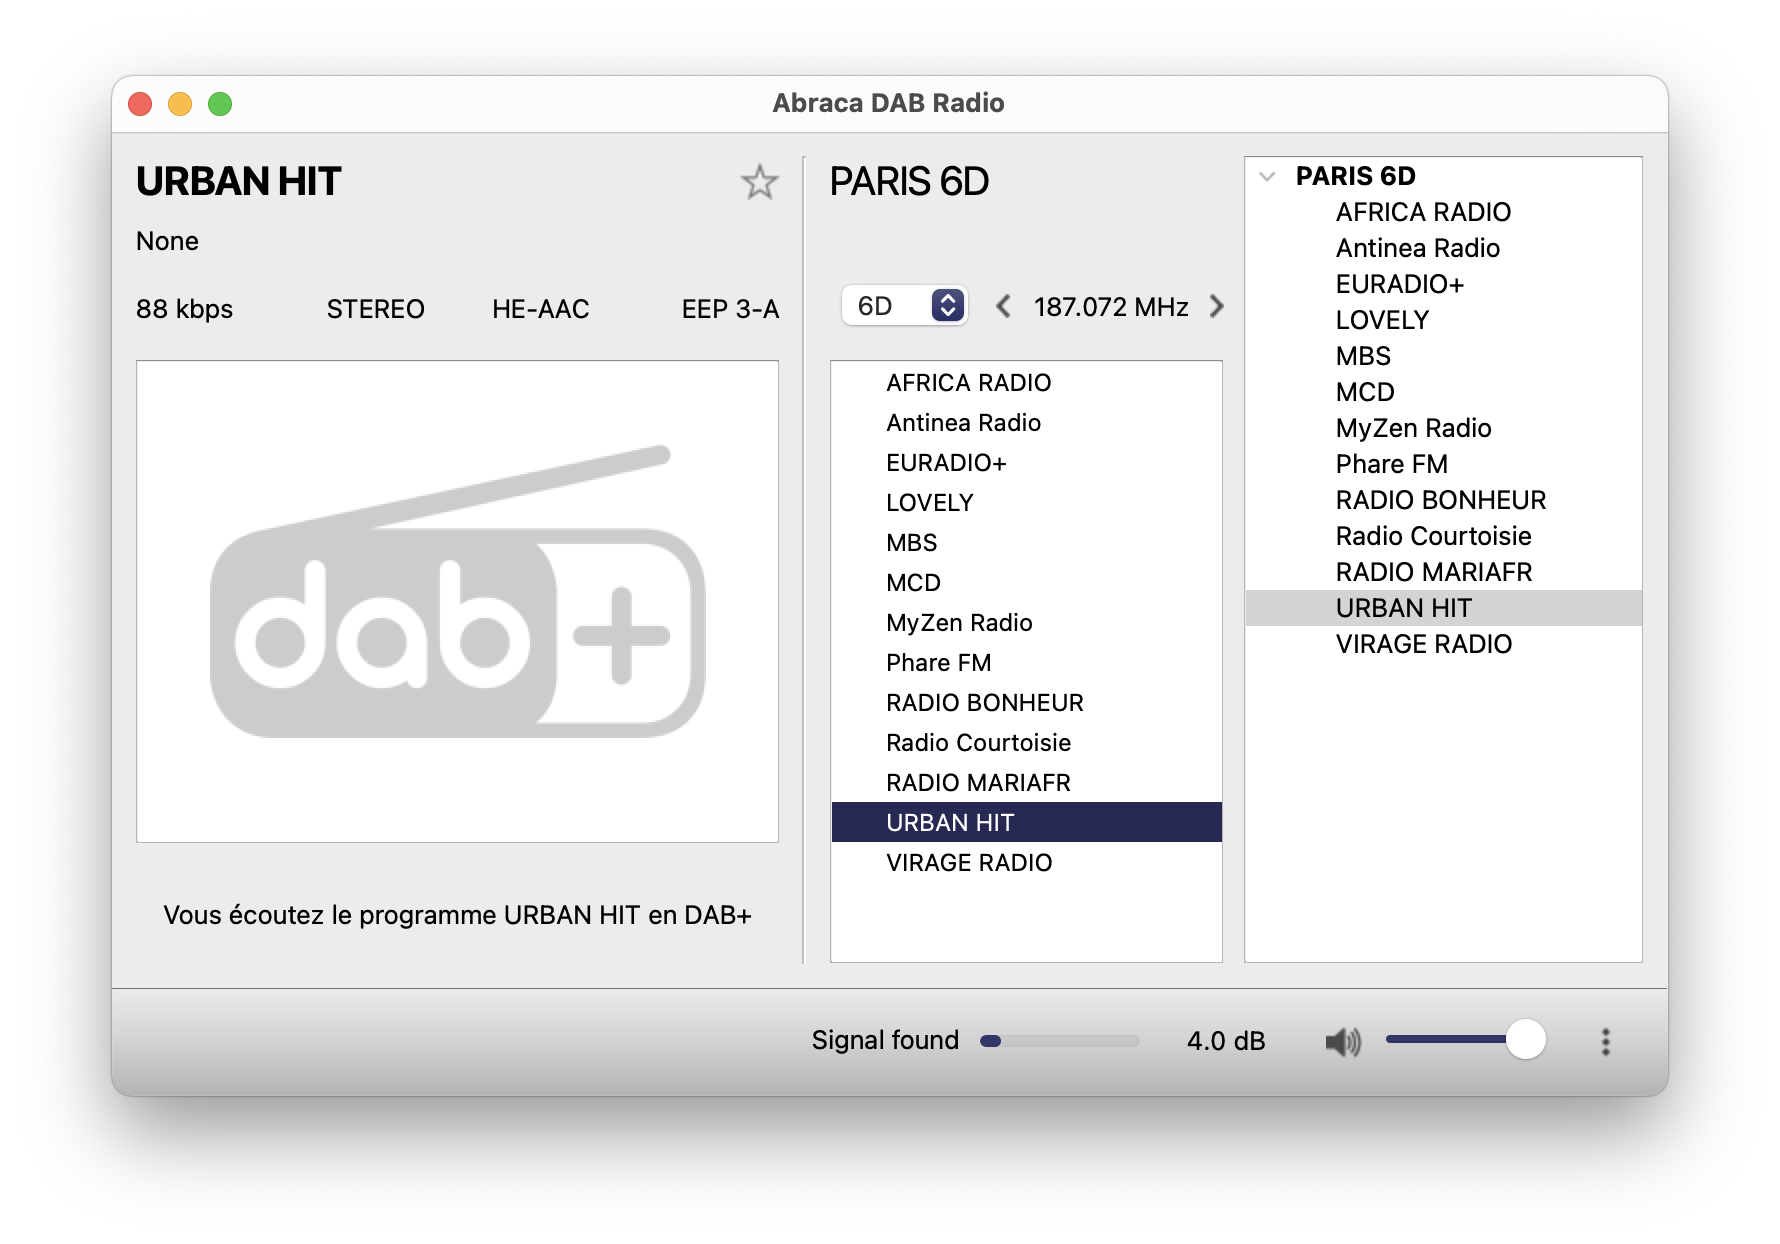Choose RADIO MARIAFR in the ensemble tree
The height and width of the screenshot is (1244, 1780).
[1443, 572]
